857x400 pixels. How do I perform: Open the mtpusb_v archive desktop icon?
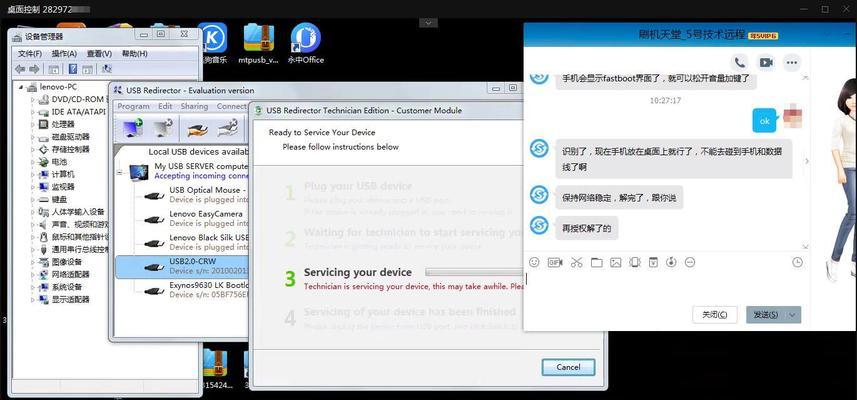[259, 44]
